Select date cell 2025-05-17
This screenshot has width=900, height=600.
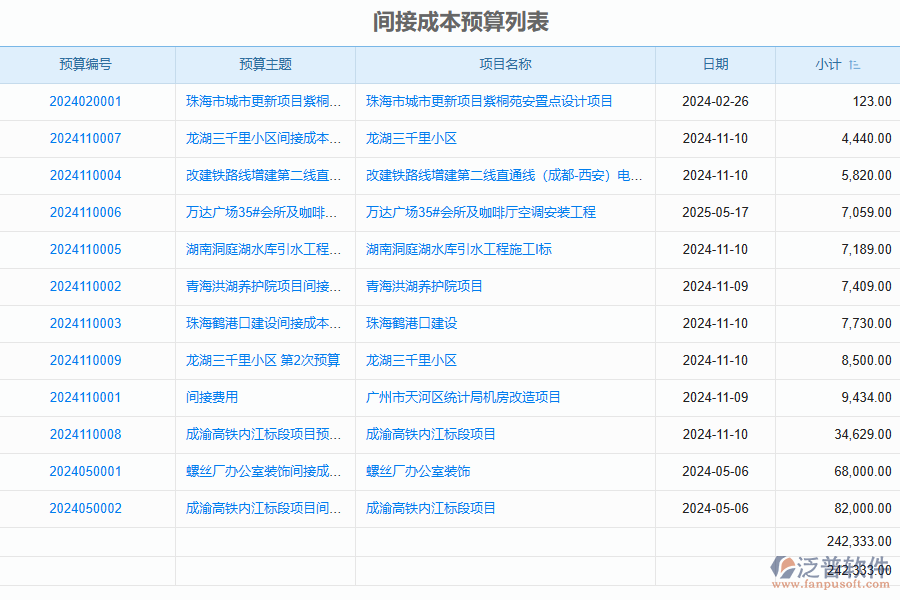[715, 212]
